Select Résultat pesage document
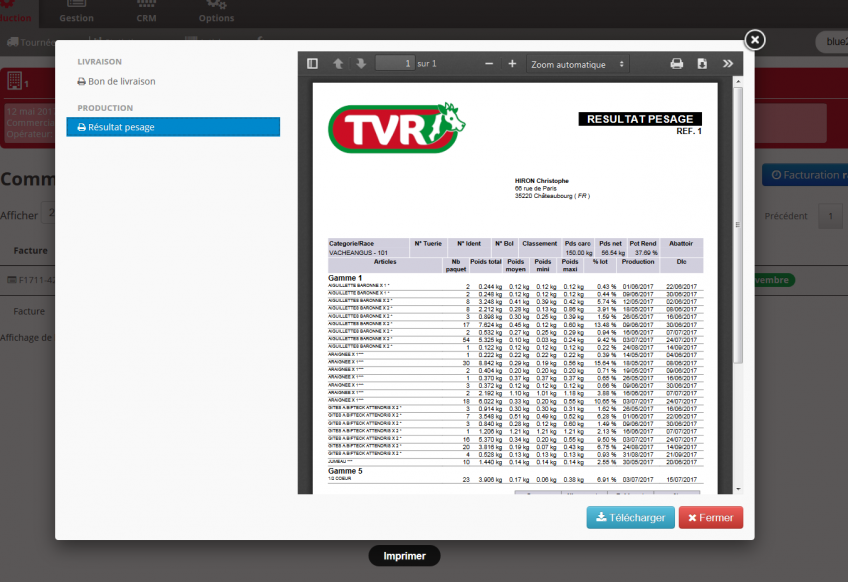This screenshot has height=582, width=848. (x=121, y=127)
